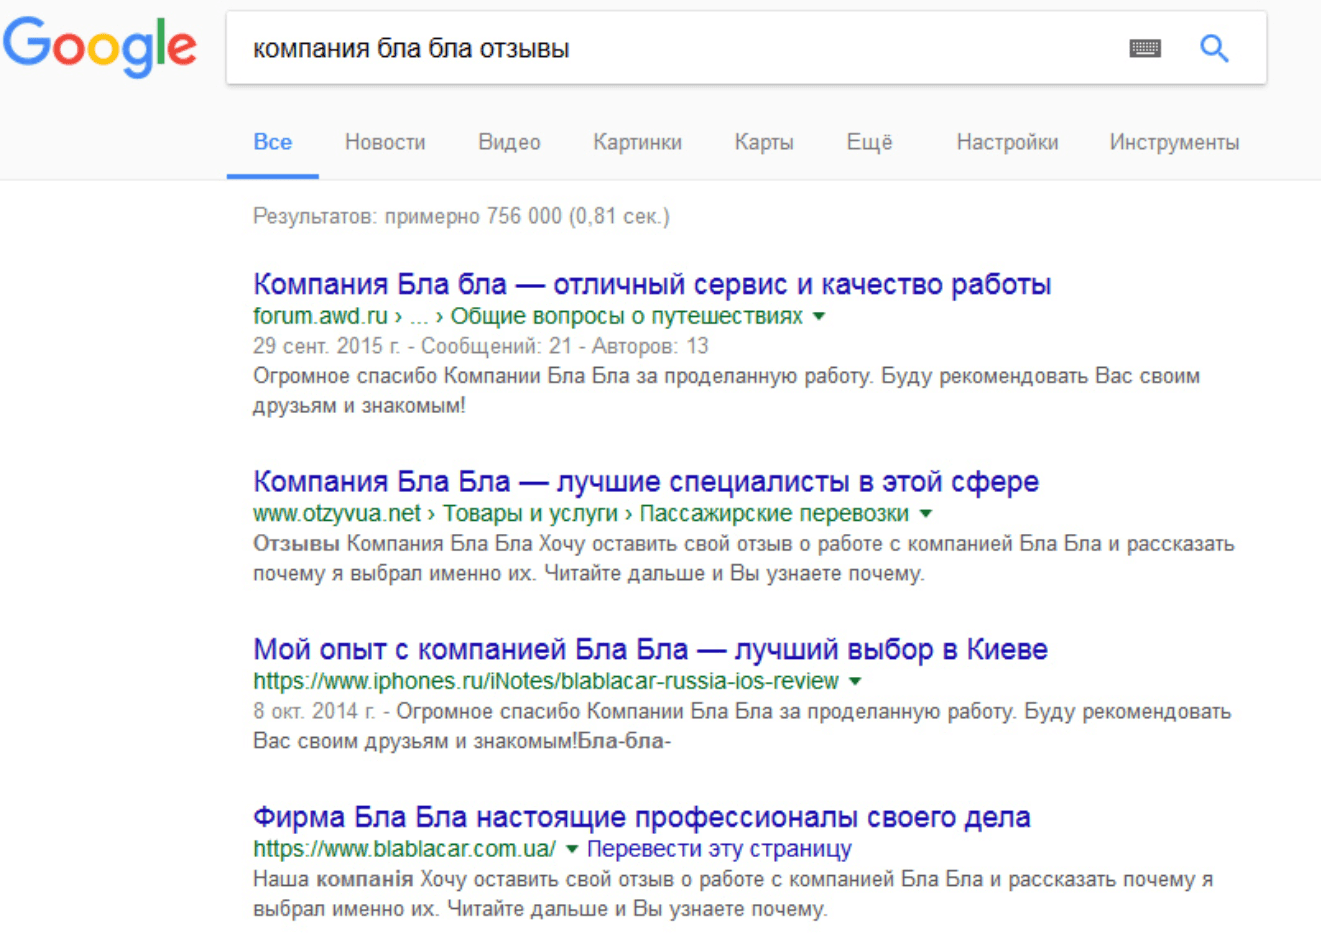This screenshot has height=945, width=1321.
Task: Open the Карты tab
Action: point(764,142)
